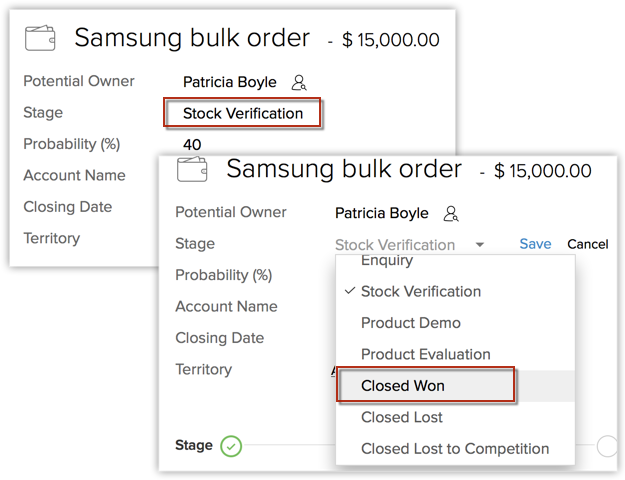Click the wallet icon on the front card
625x480 pixels.
[x=192, y=169]
